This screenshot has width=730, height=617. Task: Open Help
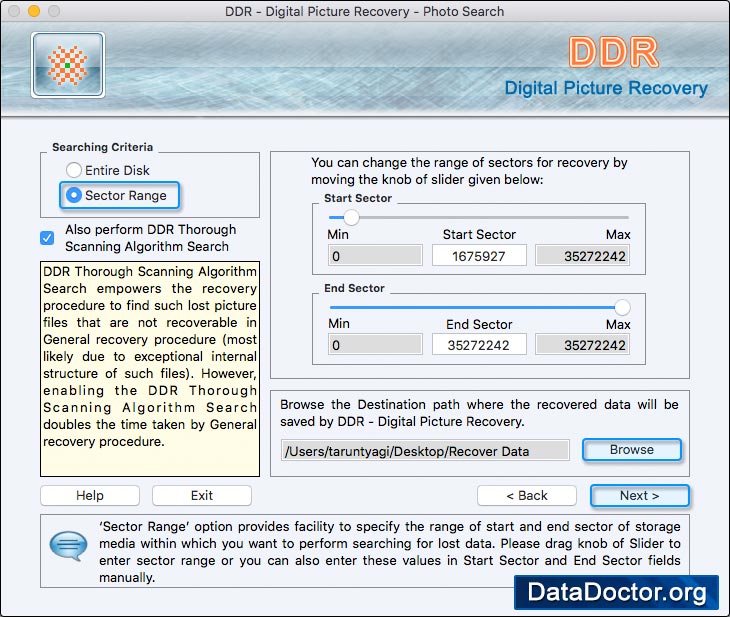click(90, 495)
